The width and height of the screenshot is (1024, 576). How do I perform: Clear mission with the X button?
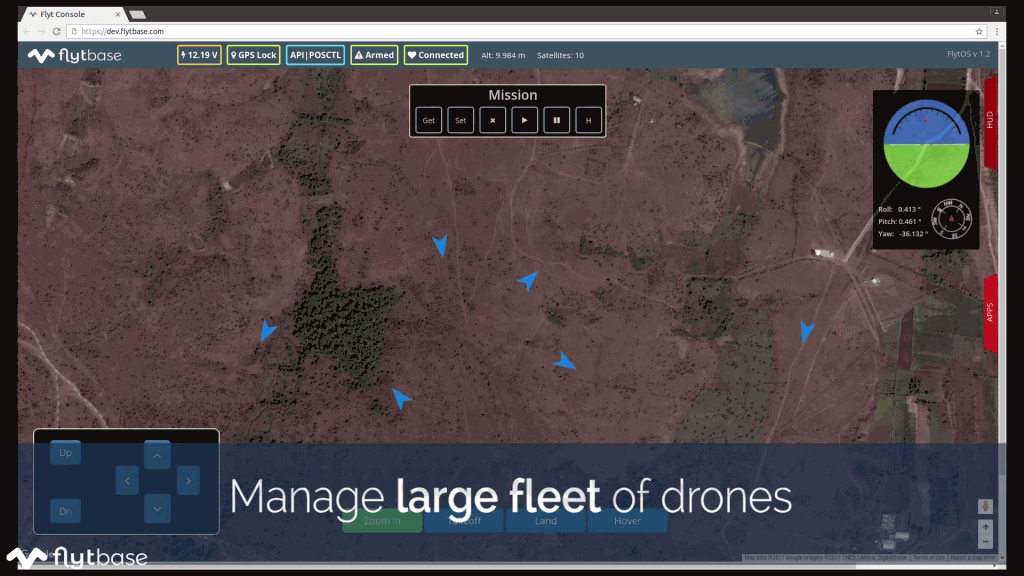(x=492, y=121)
